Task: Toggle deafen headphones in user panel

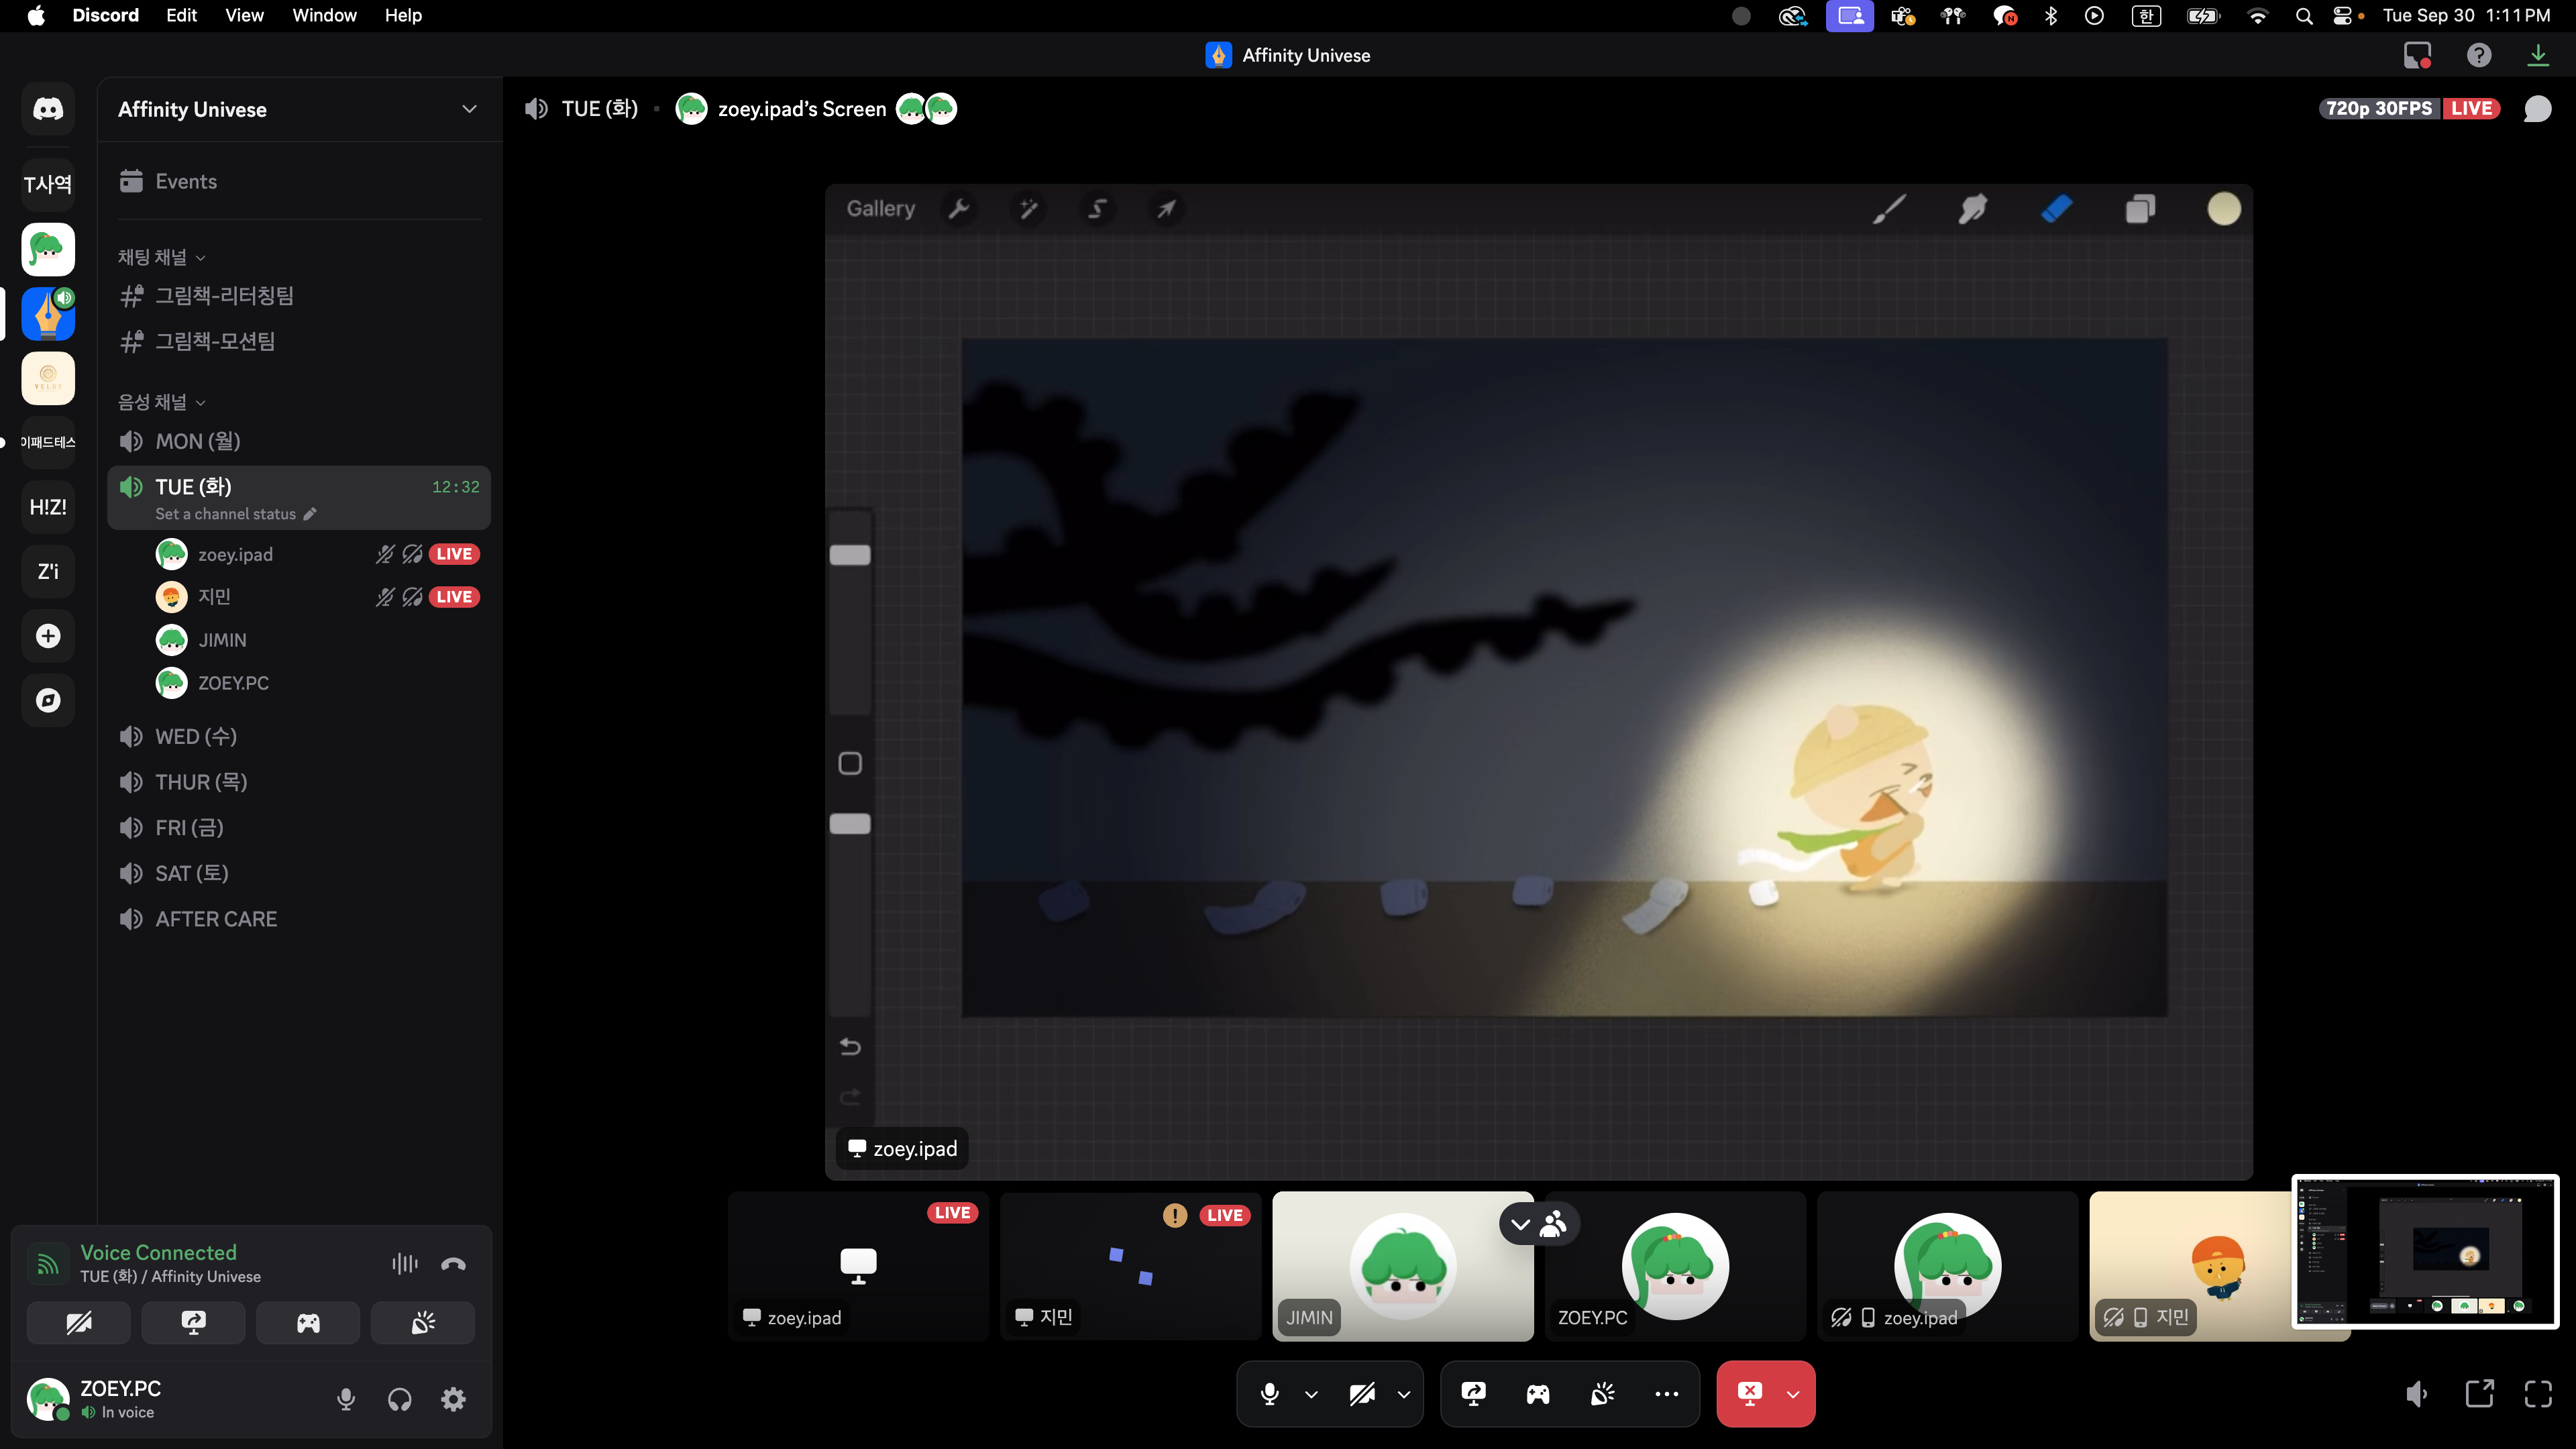Action: (x=399, y=1398)
